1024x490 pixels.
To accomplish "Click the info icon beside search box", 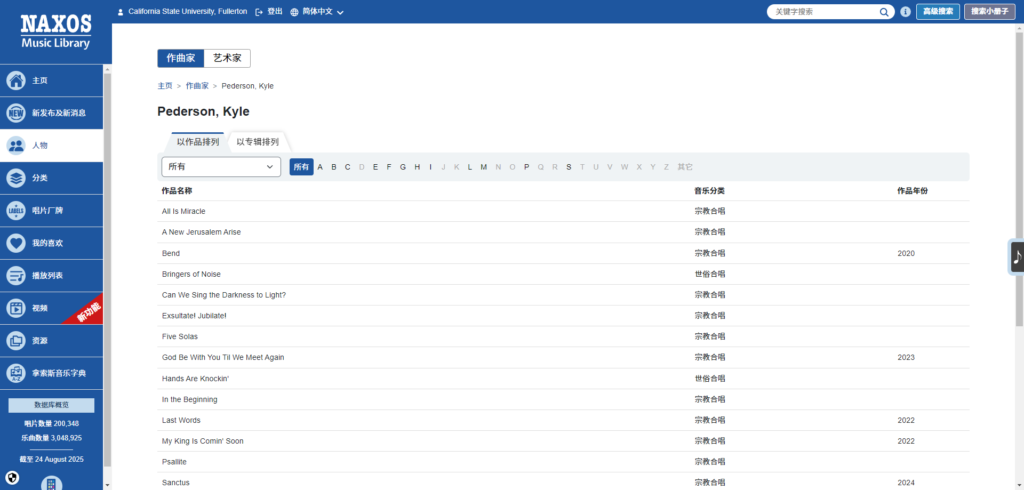I will click(x=905, y=12).
